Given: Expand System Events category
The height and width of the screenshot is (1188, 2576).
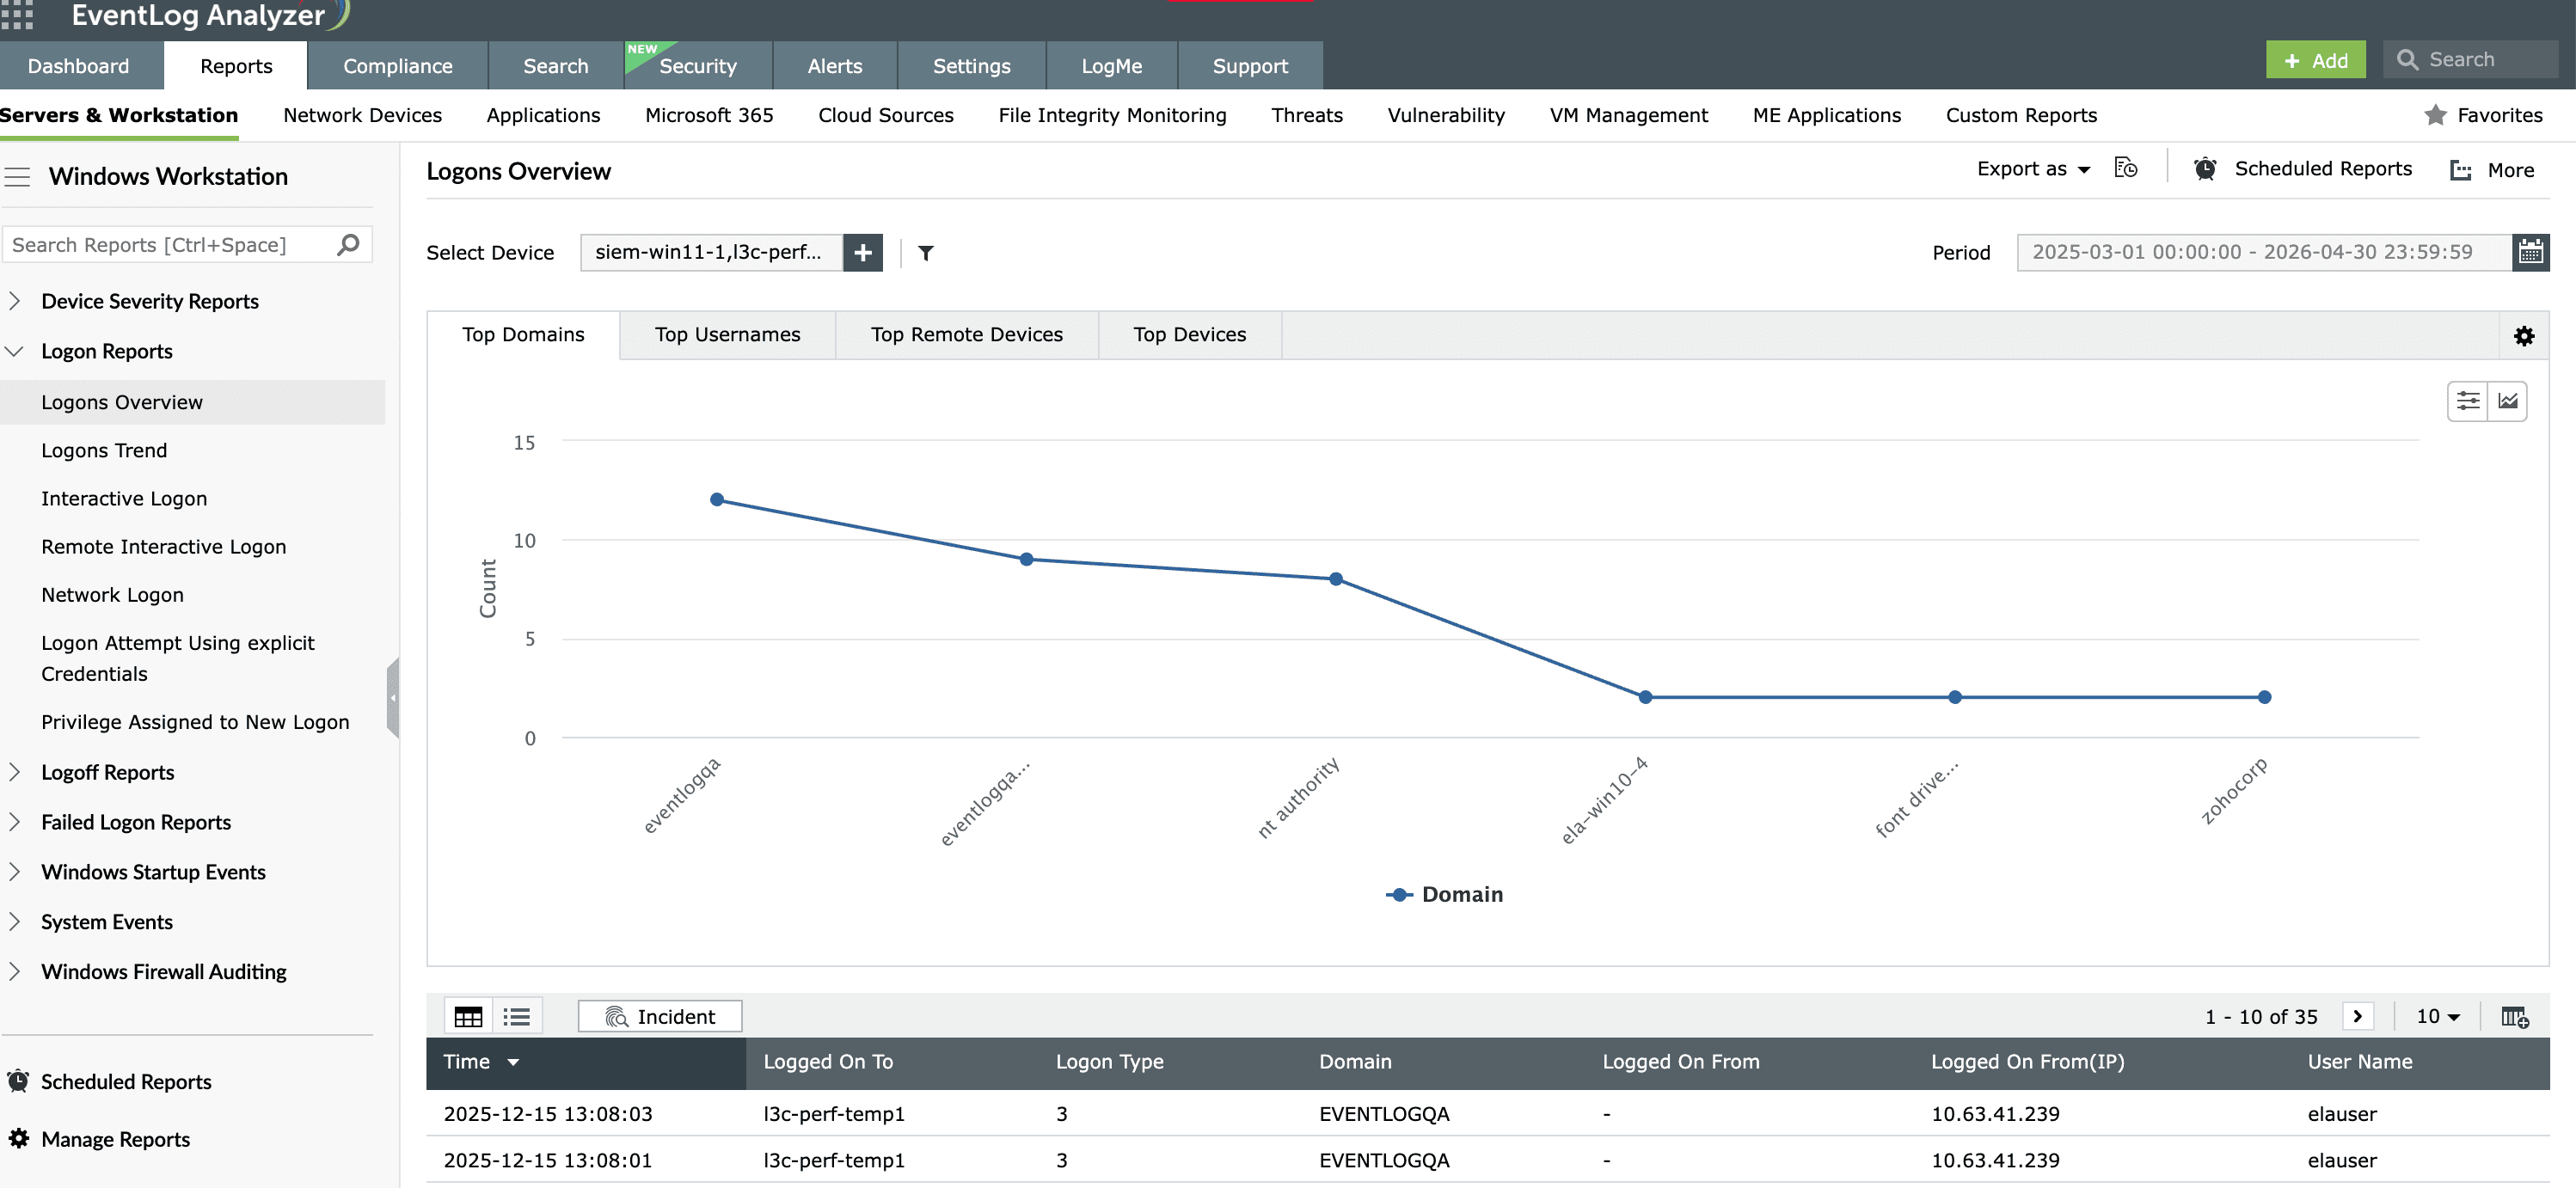Looking at the screenshot, I should tap(14, 922).
